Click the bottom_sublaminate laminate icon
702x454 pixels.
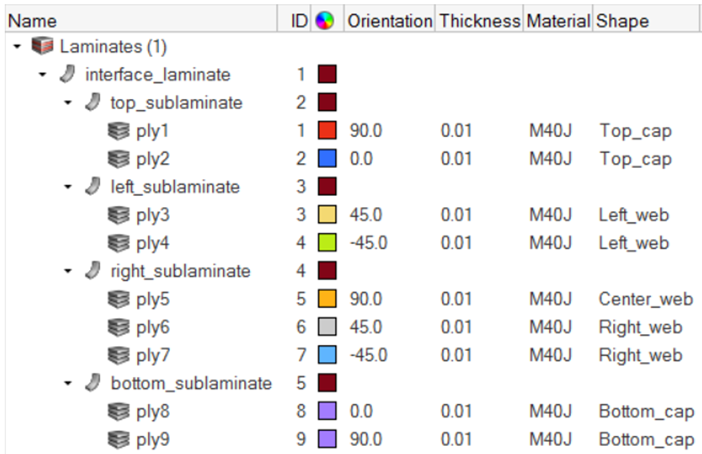pyautogui.click(x=93, y=383)
